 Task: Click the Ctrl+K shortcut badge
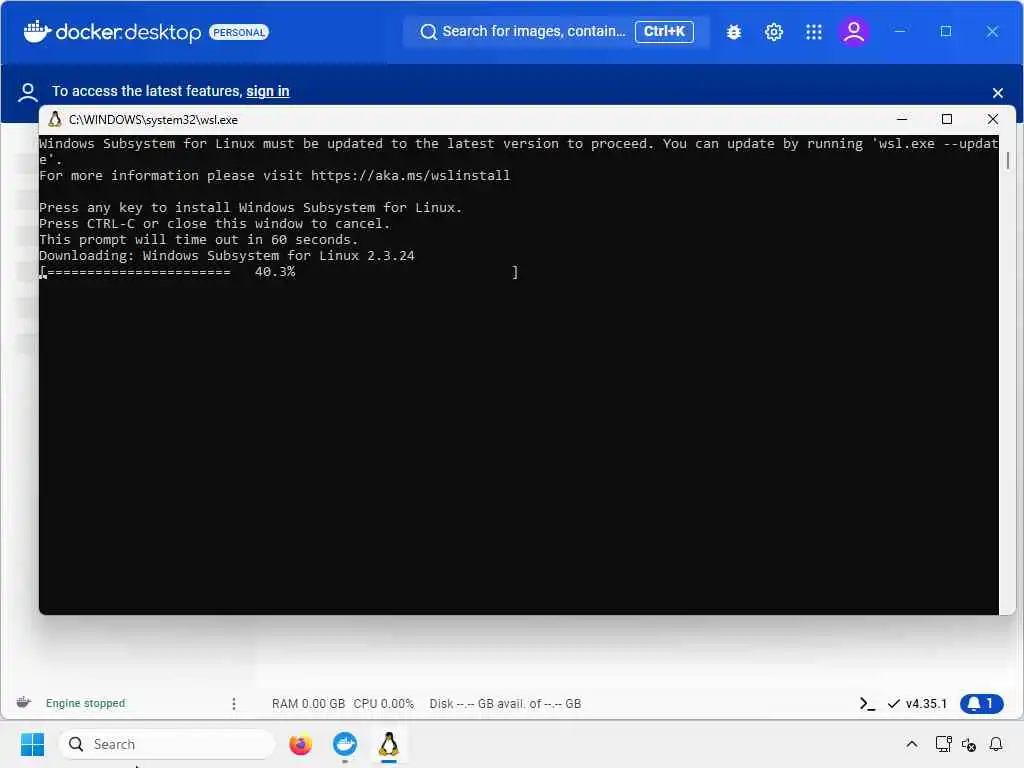[x=664, y=31]
